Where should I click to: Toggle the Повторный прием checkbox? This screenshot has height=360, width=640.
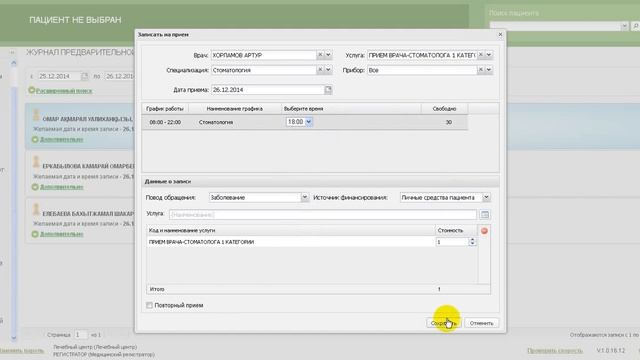[x=149, y=305]
